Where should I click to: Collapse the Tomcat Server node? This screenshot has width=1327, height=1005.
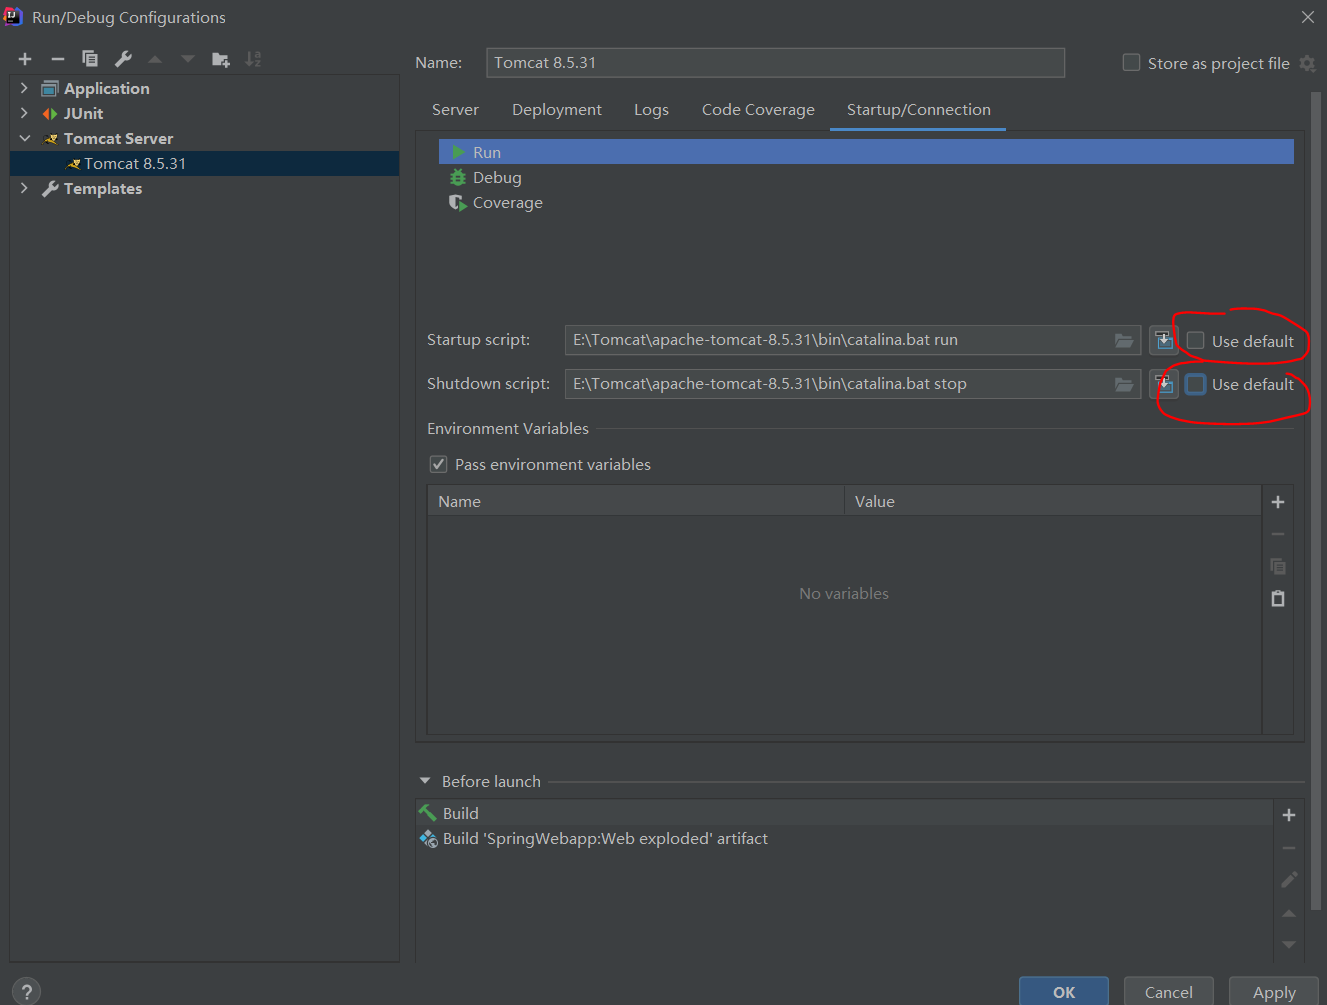(24, 138)
